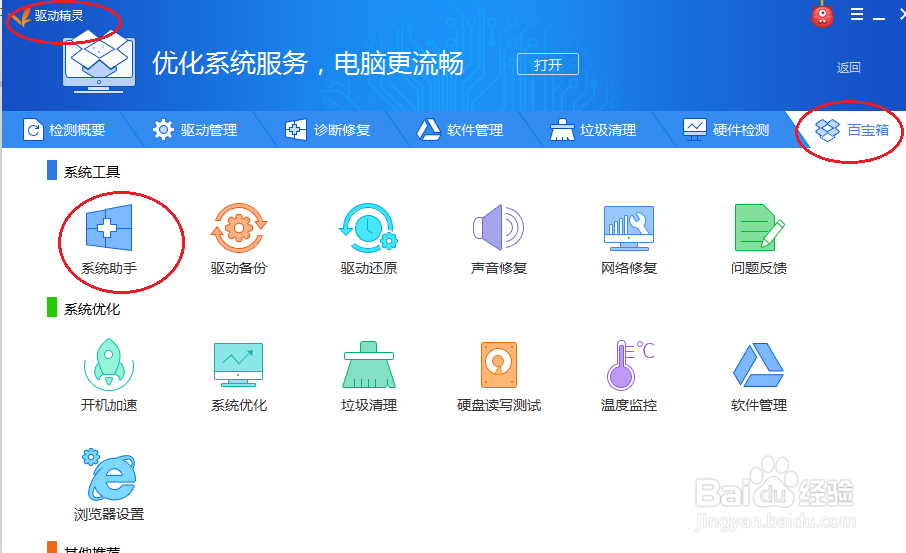The width and height of the screenshot is (906, 553).
Task: Click banner text 优化系统服务，电脑更流畅
Action: click(307, 64)
